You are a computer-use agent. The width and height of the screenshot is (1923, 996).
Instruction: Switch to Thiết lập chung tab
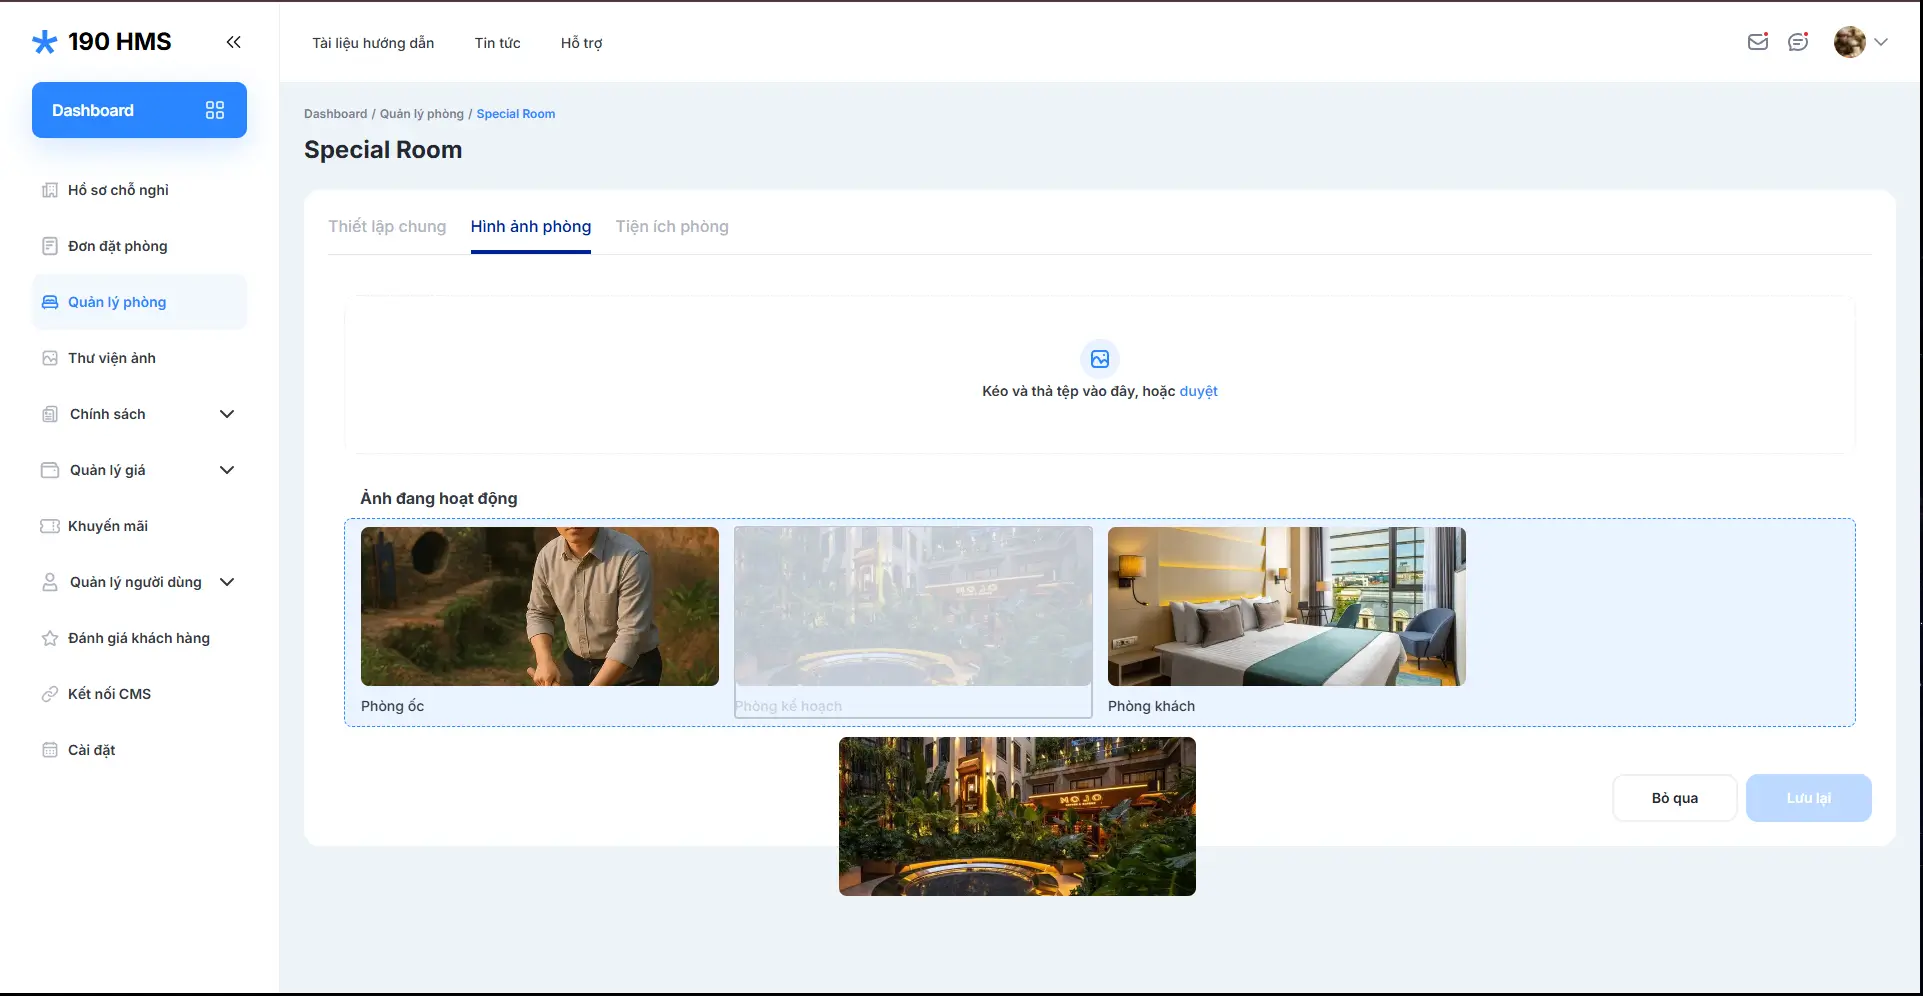coord(387,227)
